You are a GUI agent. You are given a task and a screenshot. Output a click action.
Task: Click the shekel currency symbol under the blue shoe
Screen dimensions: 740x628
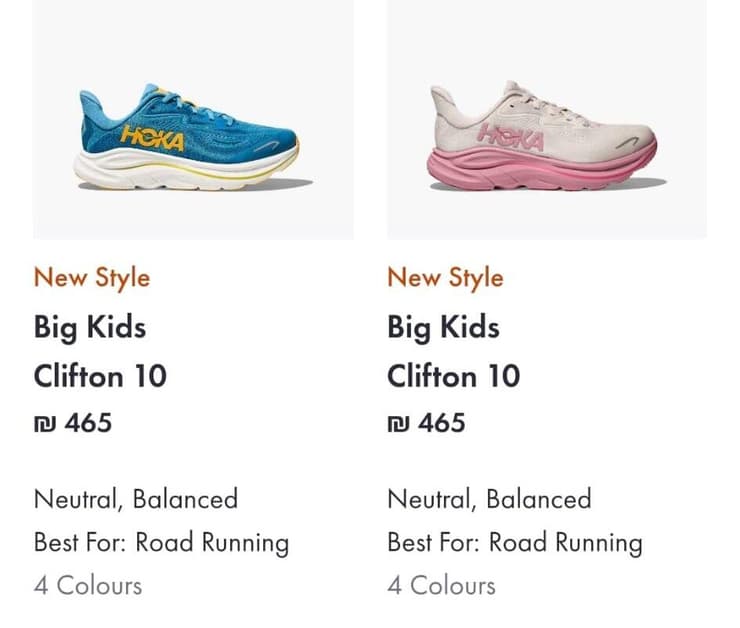(45, 423)
